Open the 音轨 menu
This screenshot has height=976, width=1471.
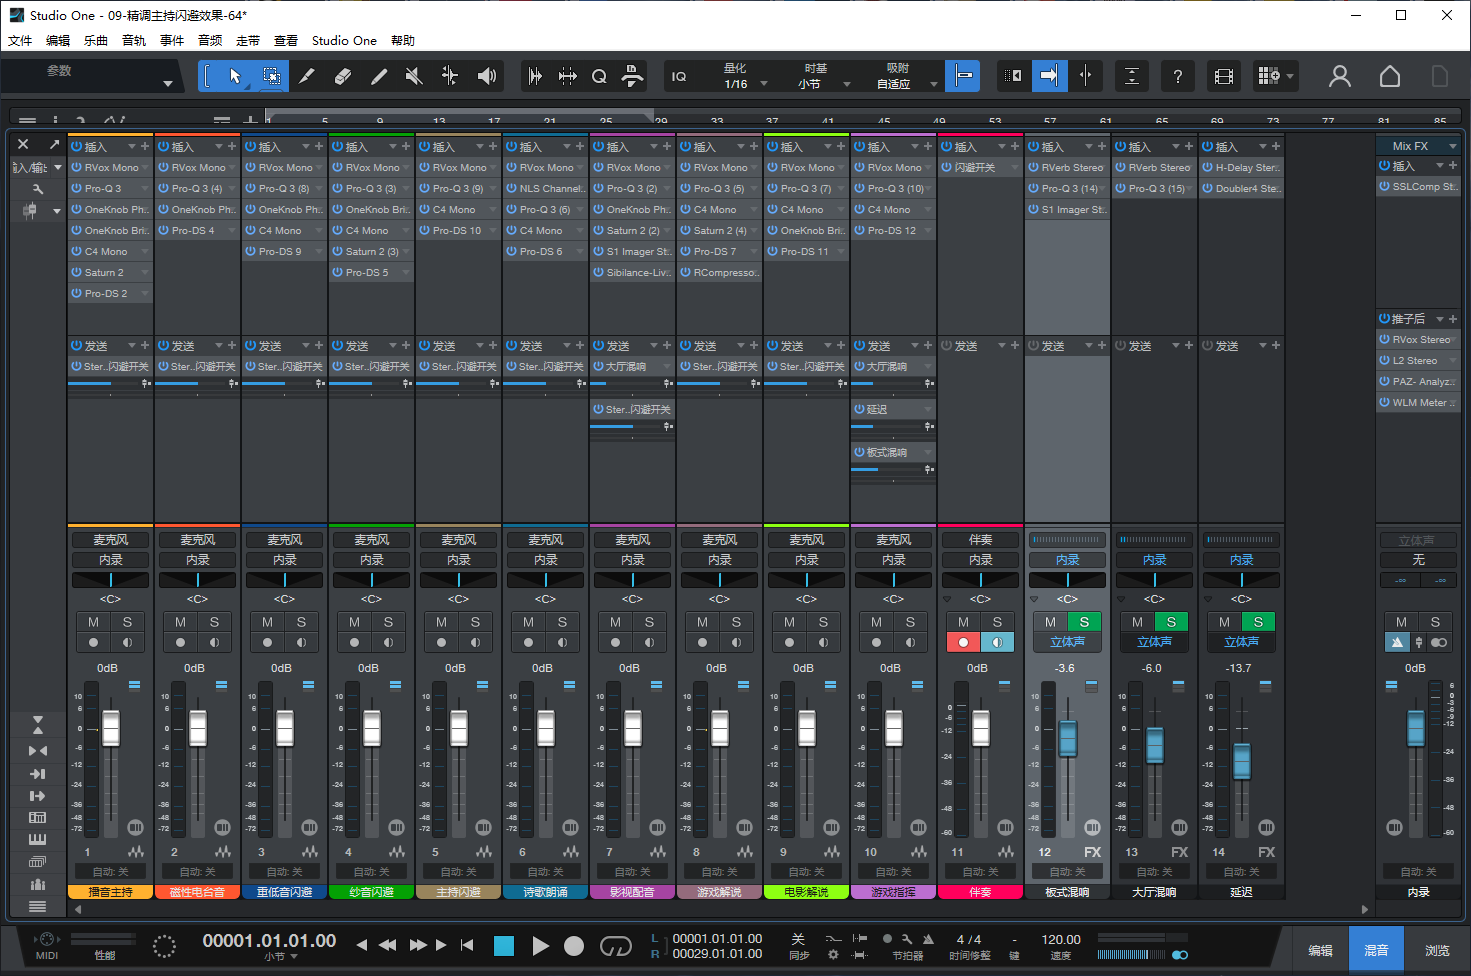pyautogui.click(x=133, y=40)
